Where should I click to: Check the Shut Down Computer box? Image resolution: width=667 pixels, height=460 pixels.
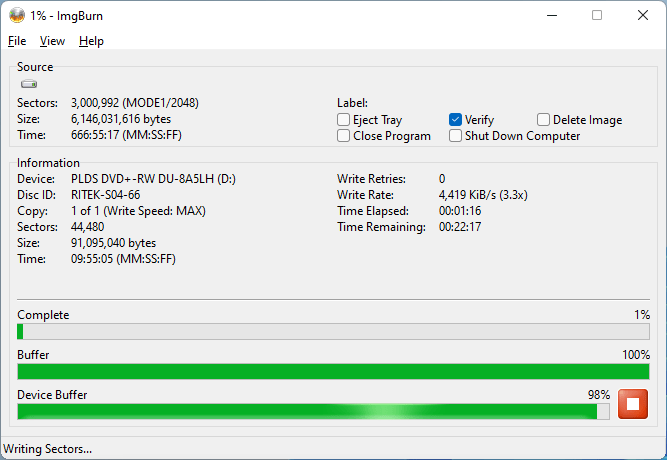(456, 136)
